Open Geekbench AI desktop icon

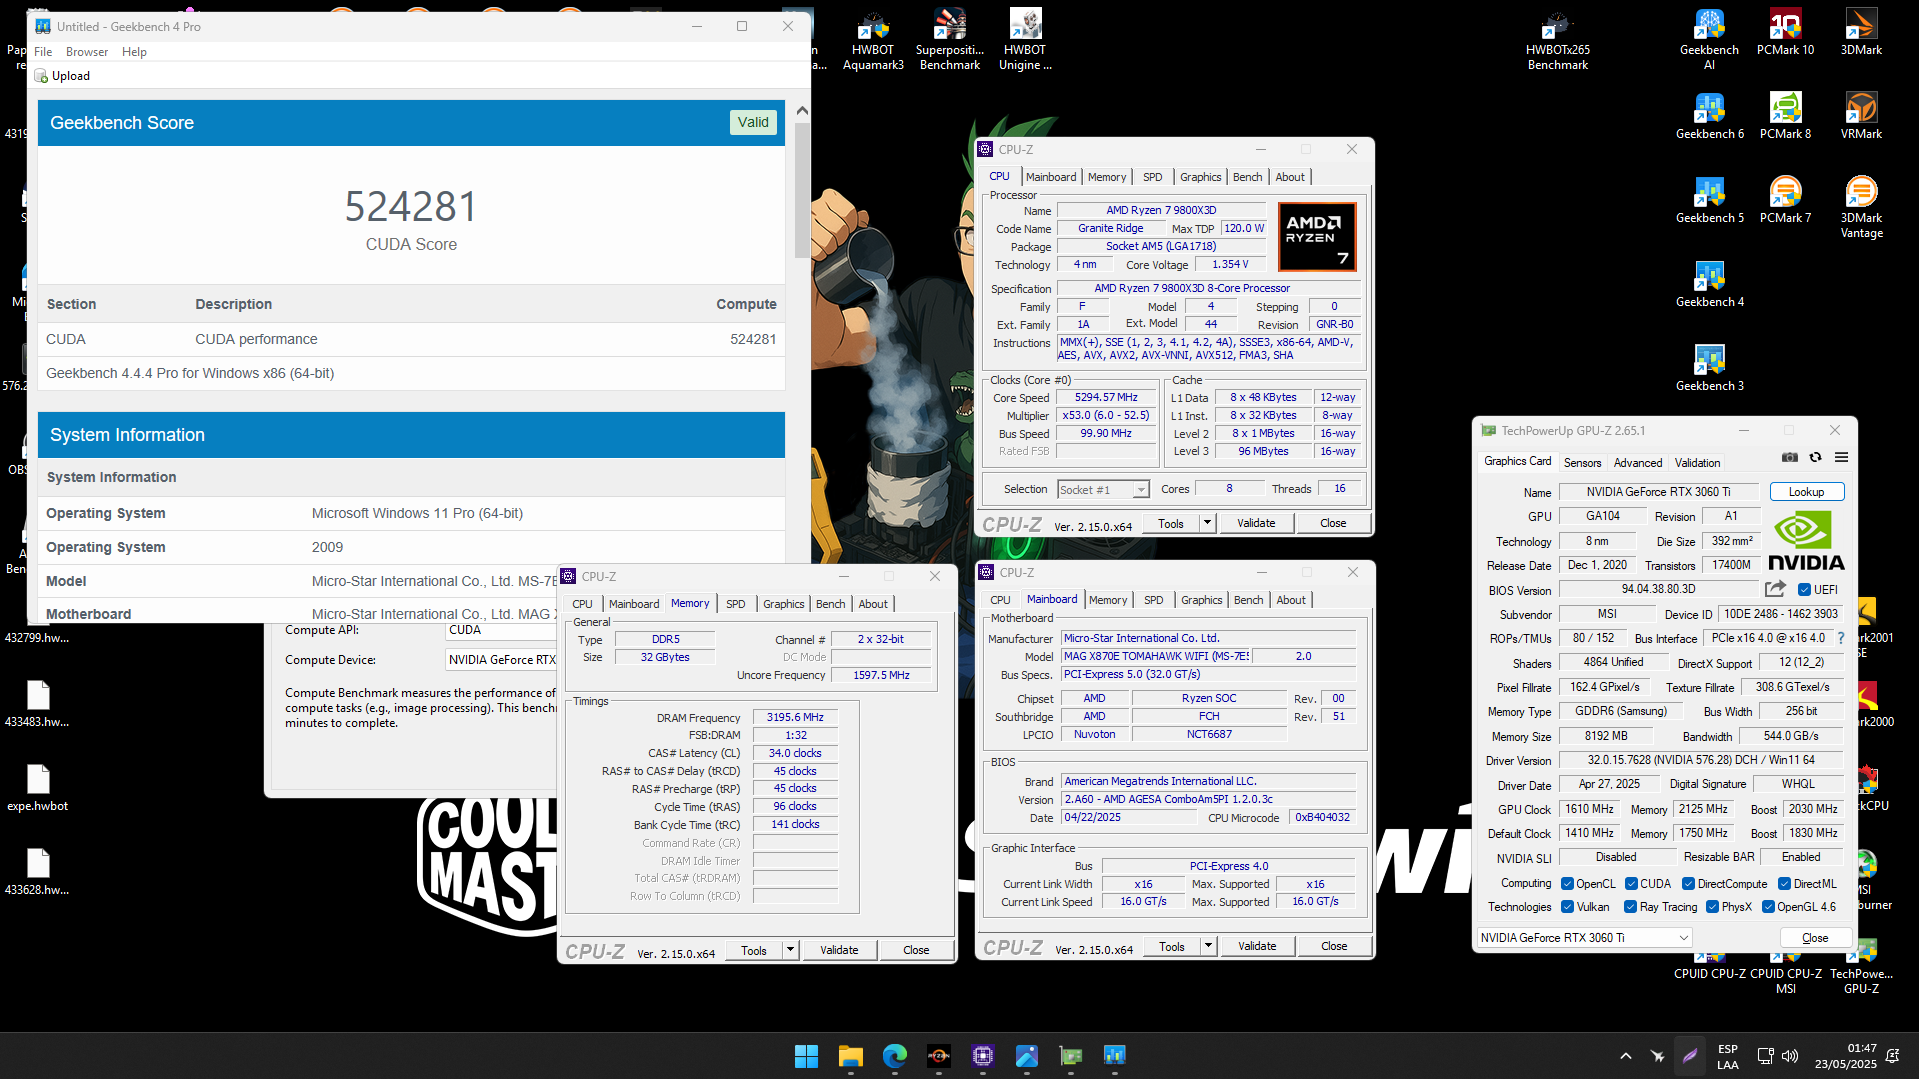pos(1709,40)
